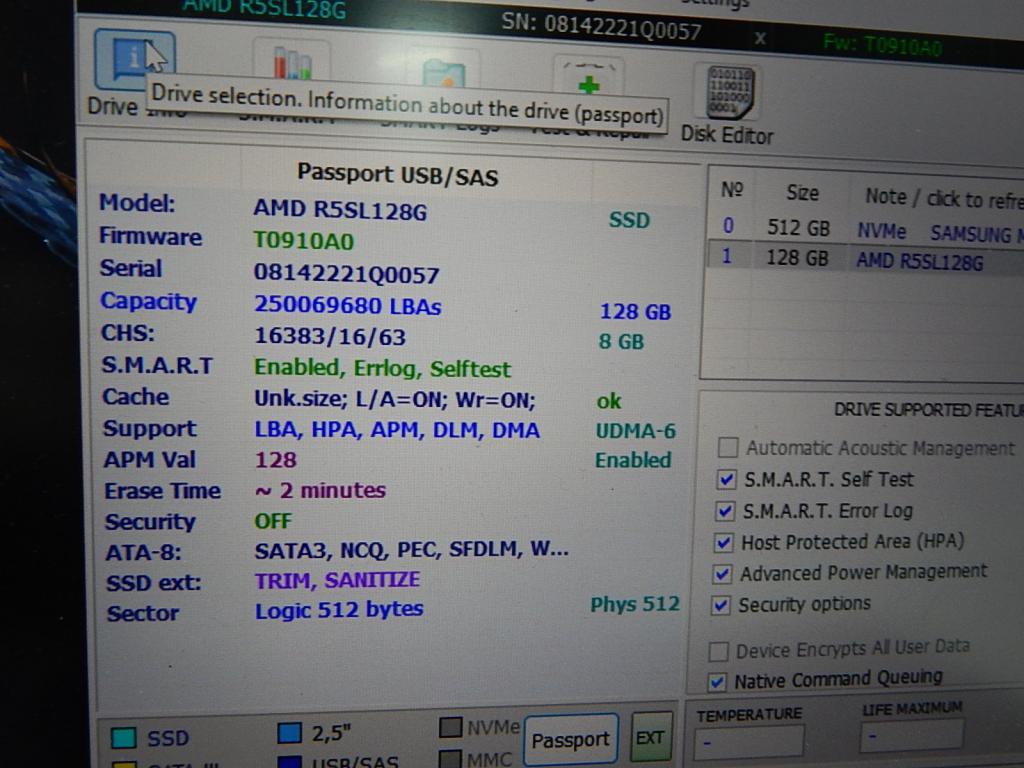Click the cyan SSD legend swatch
The height and width of the screenshot is (768, 1024).
(123, 738)
